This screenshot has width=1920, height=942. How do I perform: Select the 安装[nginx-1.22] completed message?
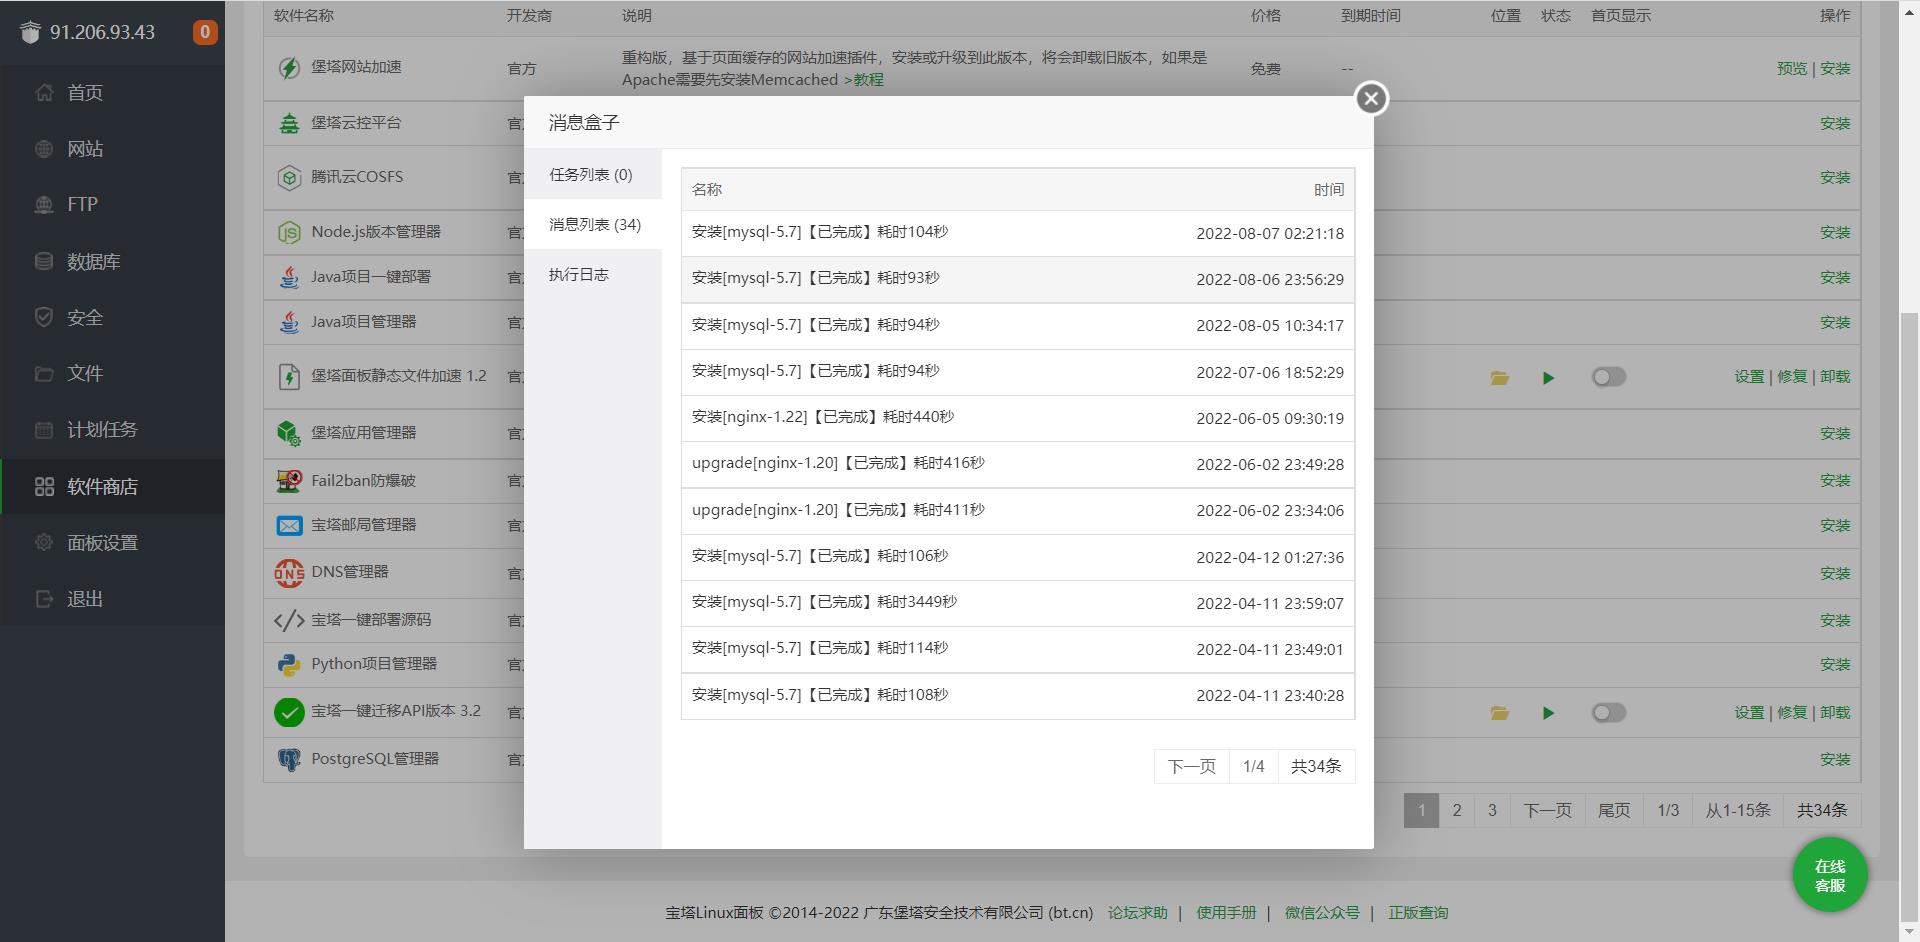click(1018, 418)
